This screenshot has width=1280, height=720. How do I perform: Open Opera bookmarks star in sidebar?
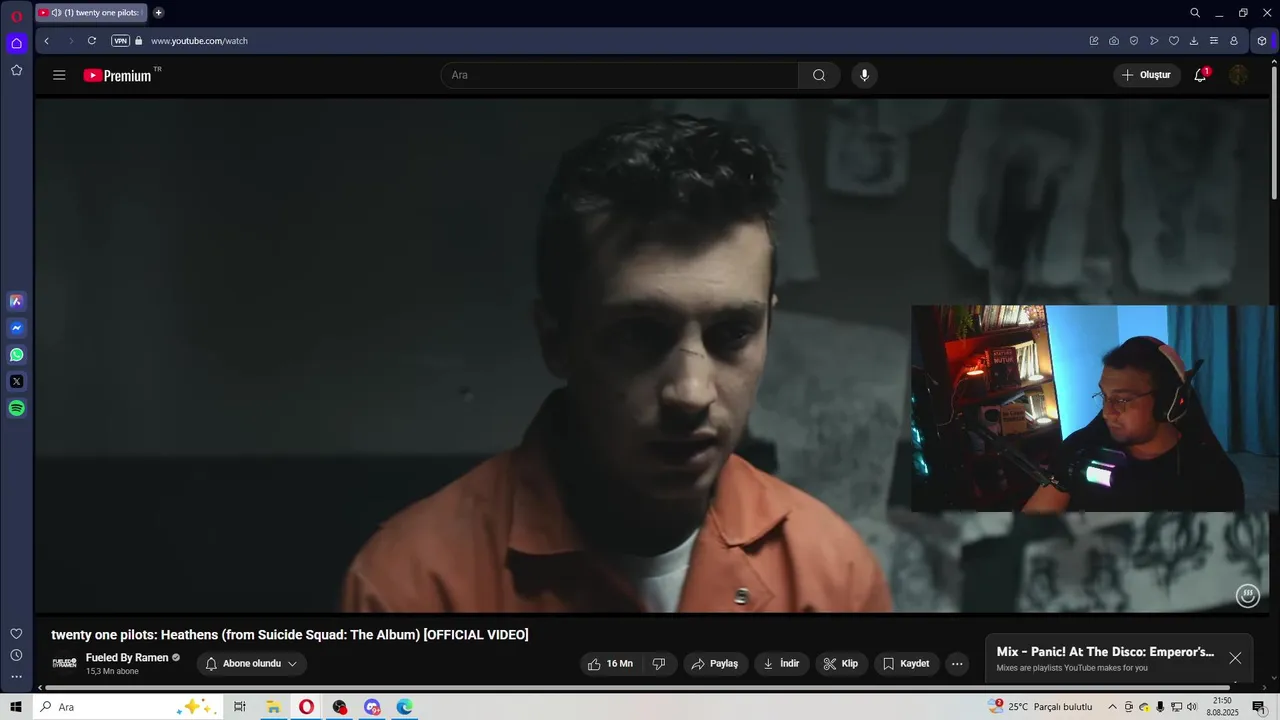16,70
